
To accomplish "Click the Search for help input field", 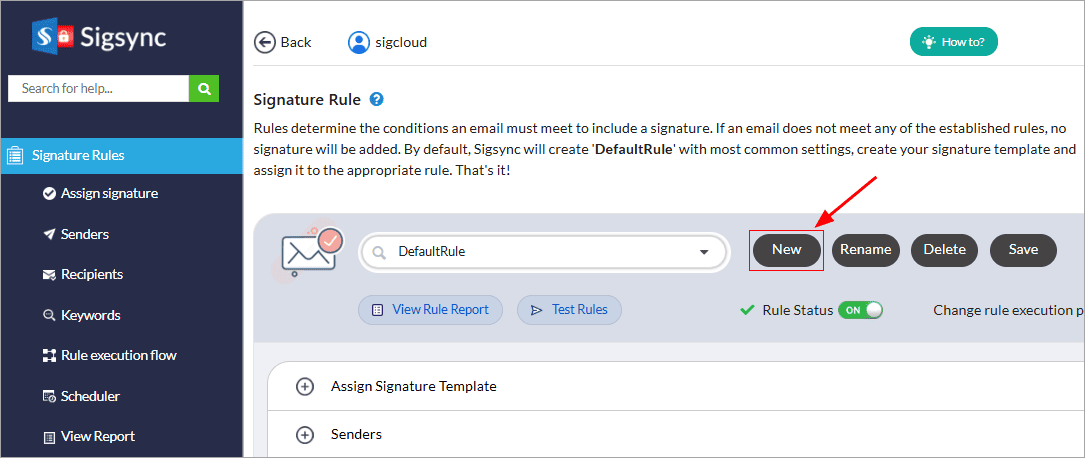I will (x=98, y=88).
